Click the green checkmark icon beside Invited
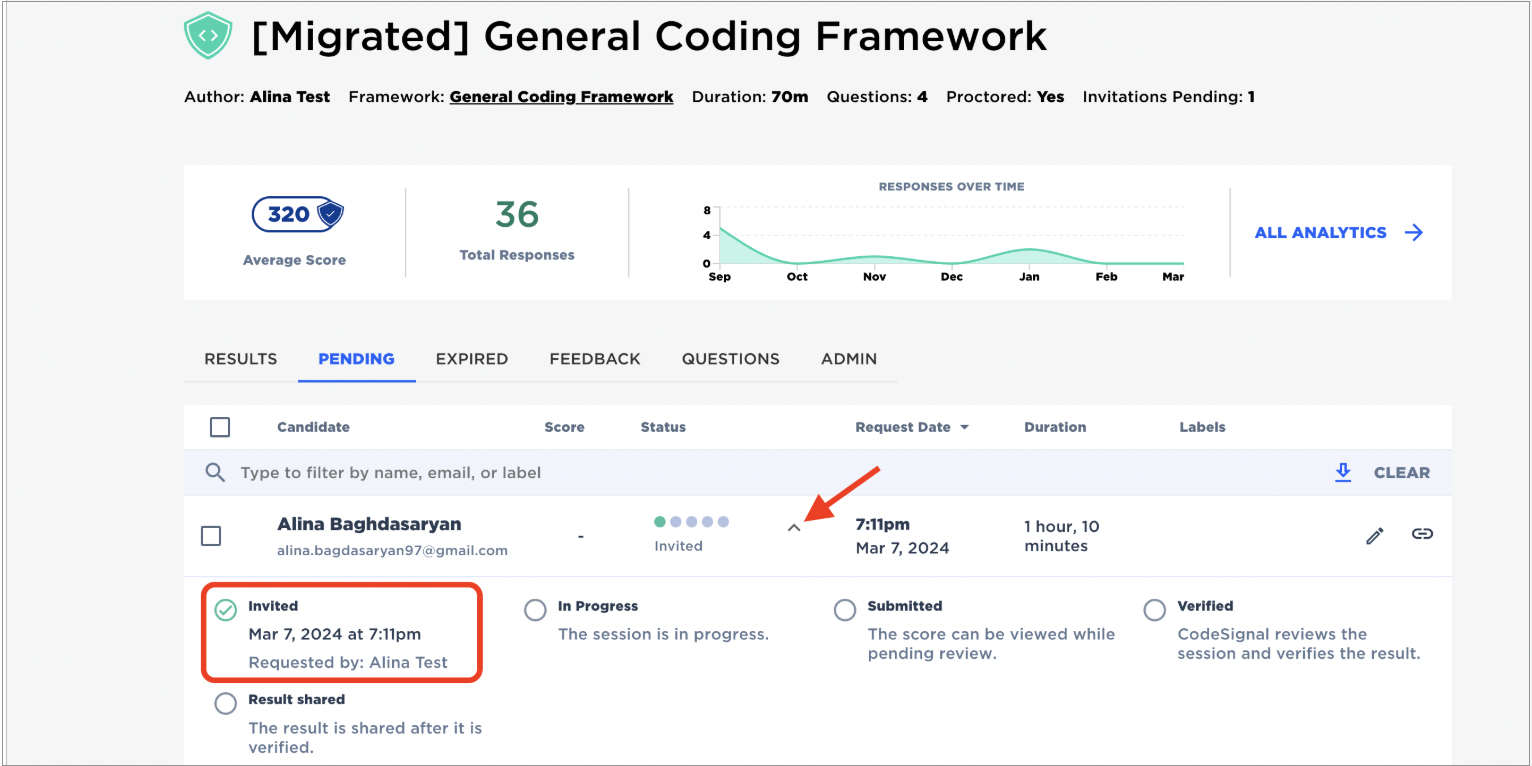Viewport: 1532px width, 766px height. [x=226, y=610]
